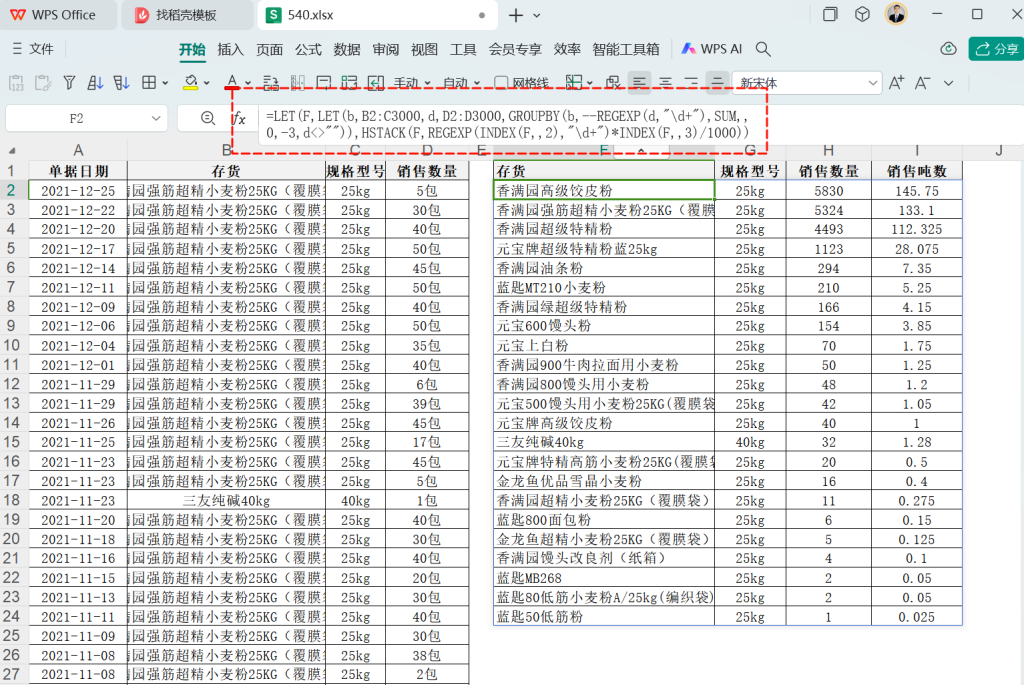Click the cube icon in title bar
The height and width of the screenshot is (685, 1024).
tap(862, 14)
